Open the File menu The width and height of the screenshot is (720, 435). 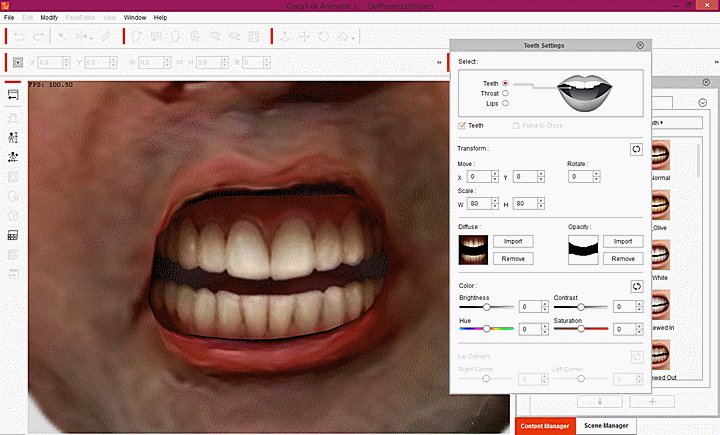point(9,17)
